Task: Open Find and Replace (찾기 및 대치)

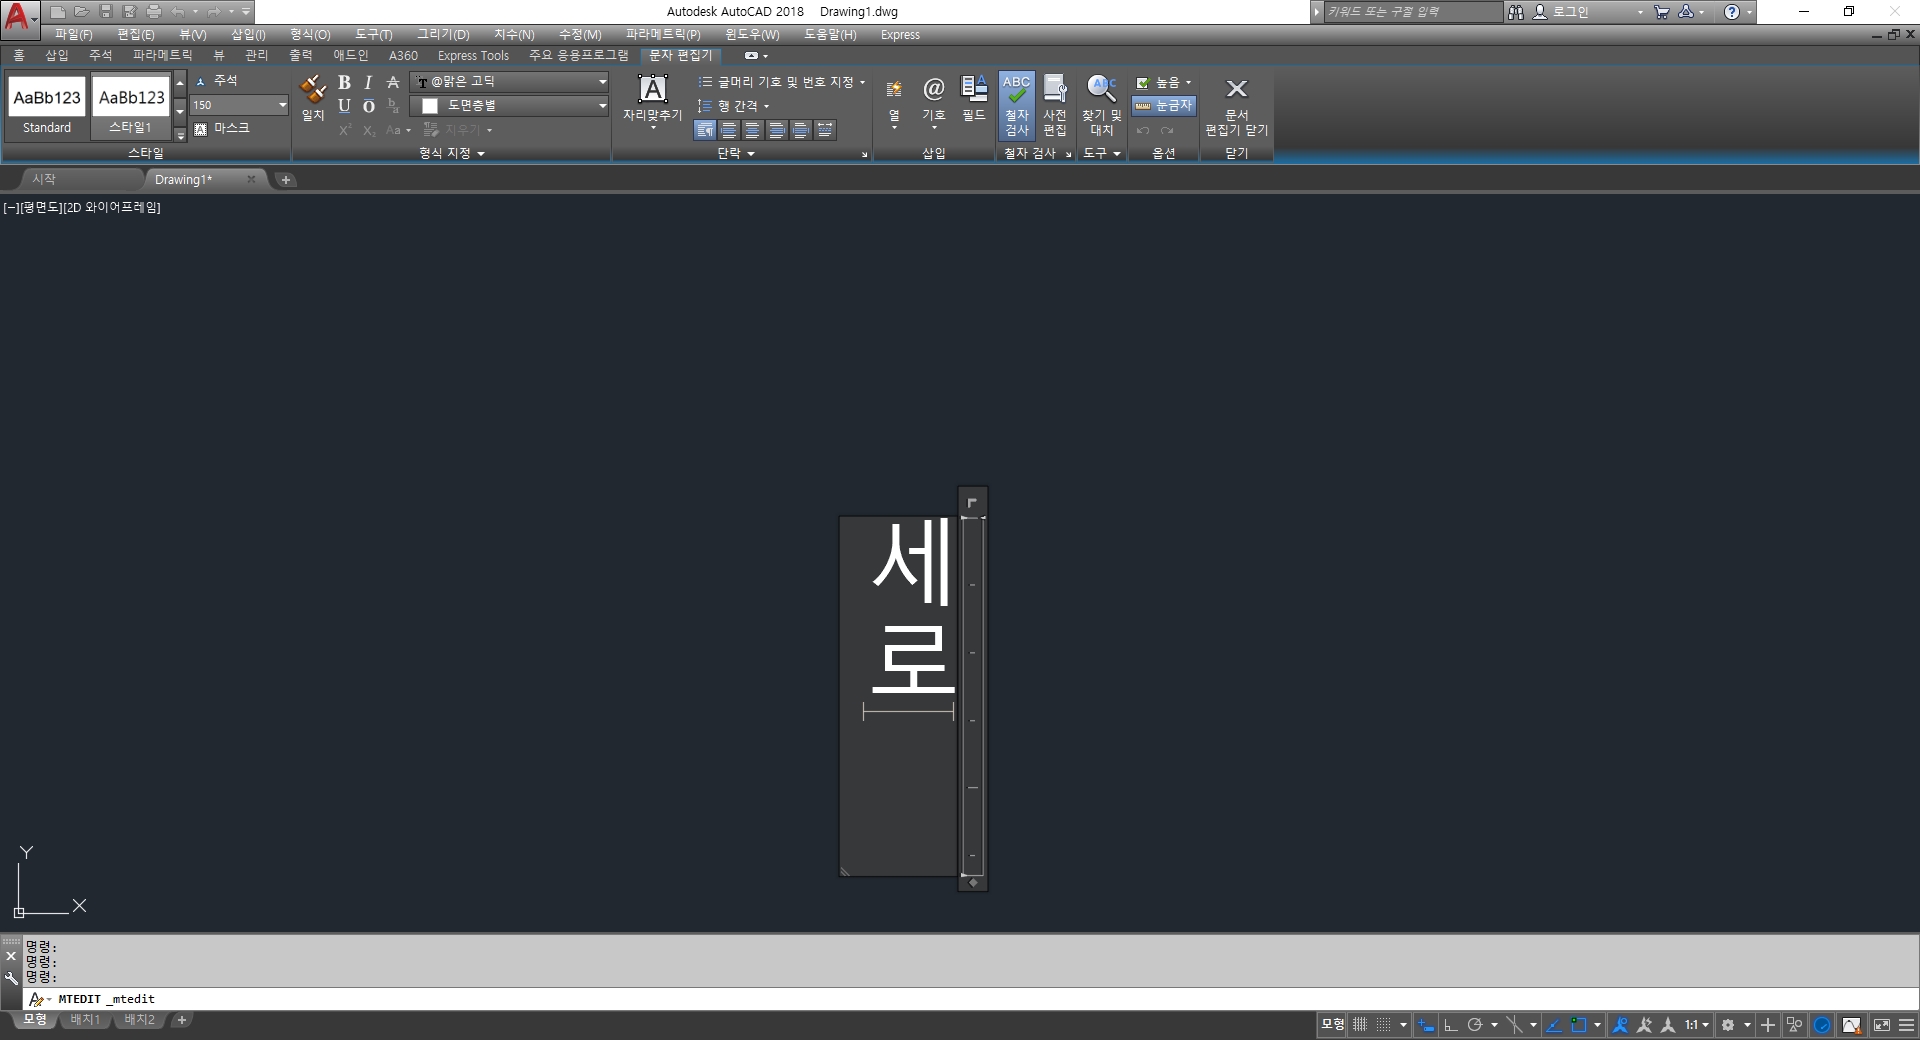Action: click(1101, 105)
